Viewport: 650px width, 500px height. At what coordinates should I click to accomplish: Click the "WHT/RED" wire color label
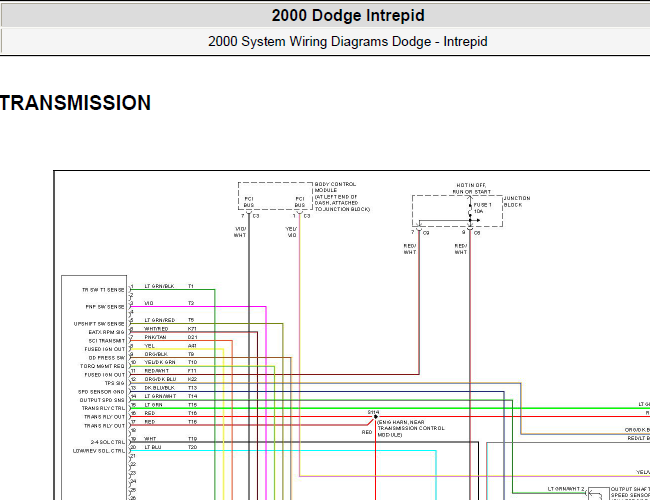[x=156, y=329]
